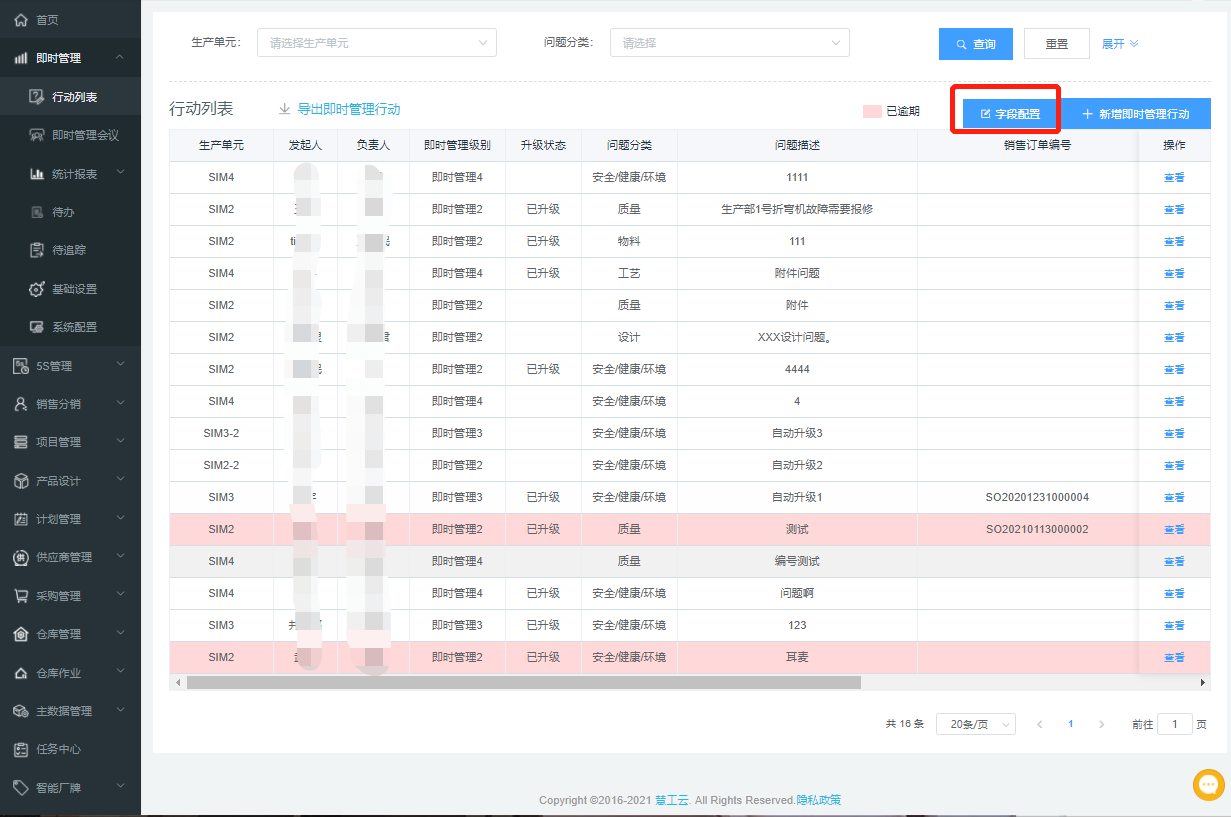
Task: Click the 查询 search button
Action: coord(975,44)
